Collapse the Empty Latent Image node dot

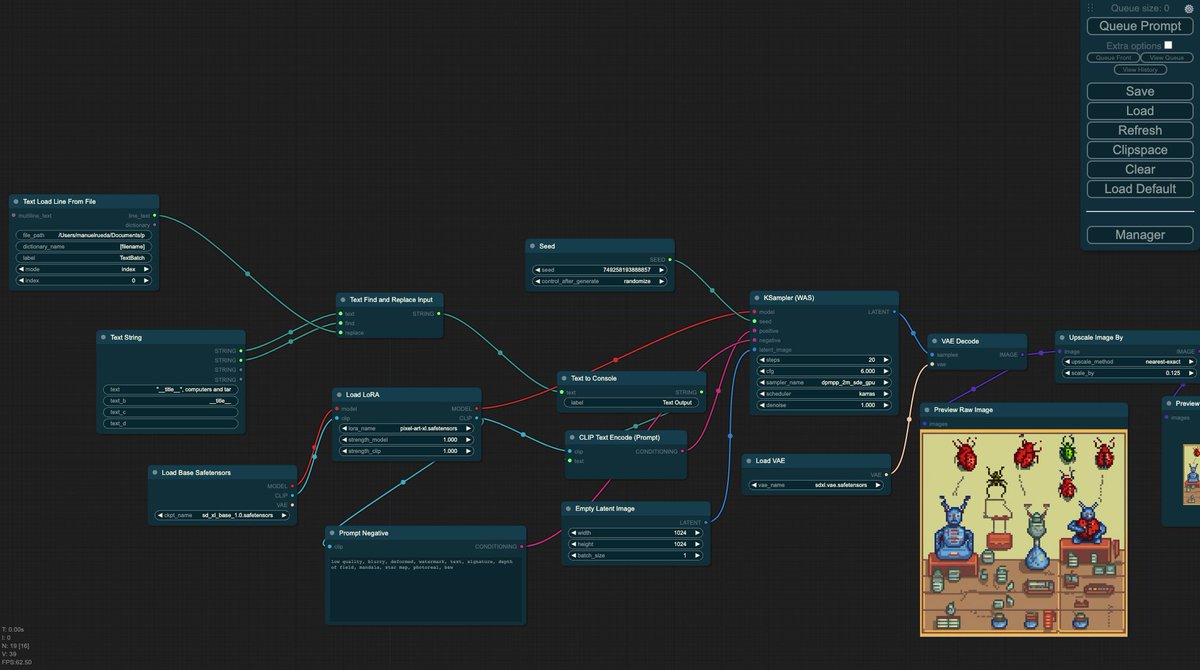[568, 508]
